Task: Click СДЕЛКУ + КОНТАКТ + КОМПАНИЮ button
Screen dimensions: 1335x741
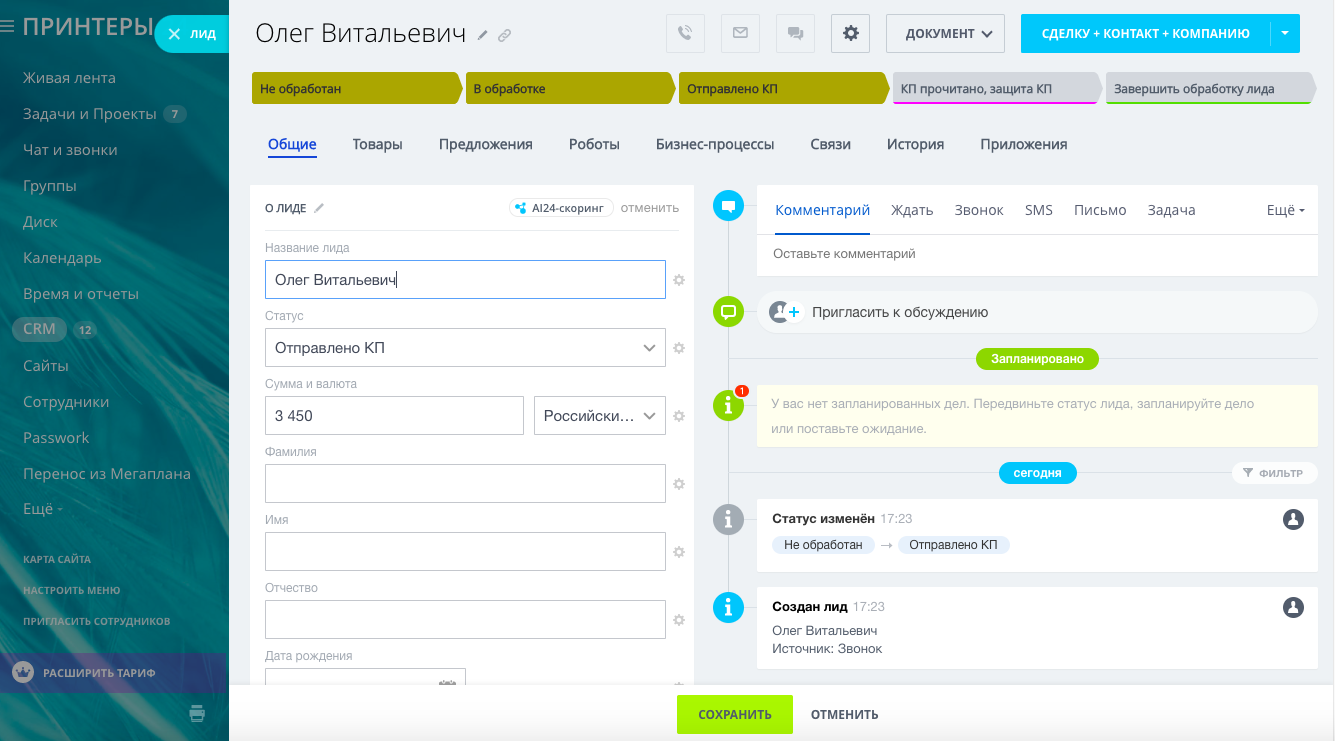Action: coord(1145,33)
